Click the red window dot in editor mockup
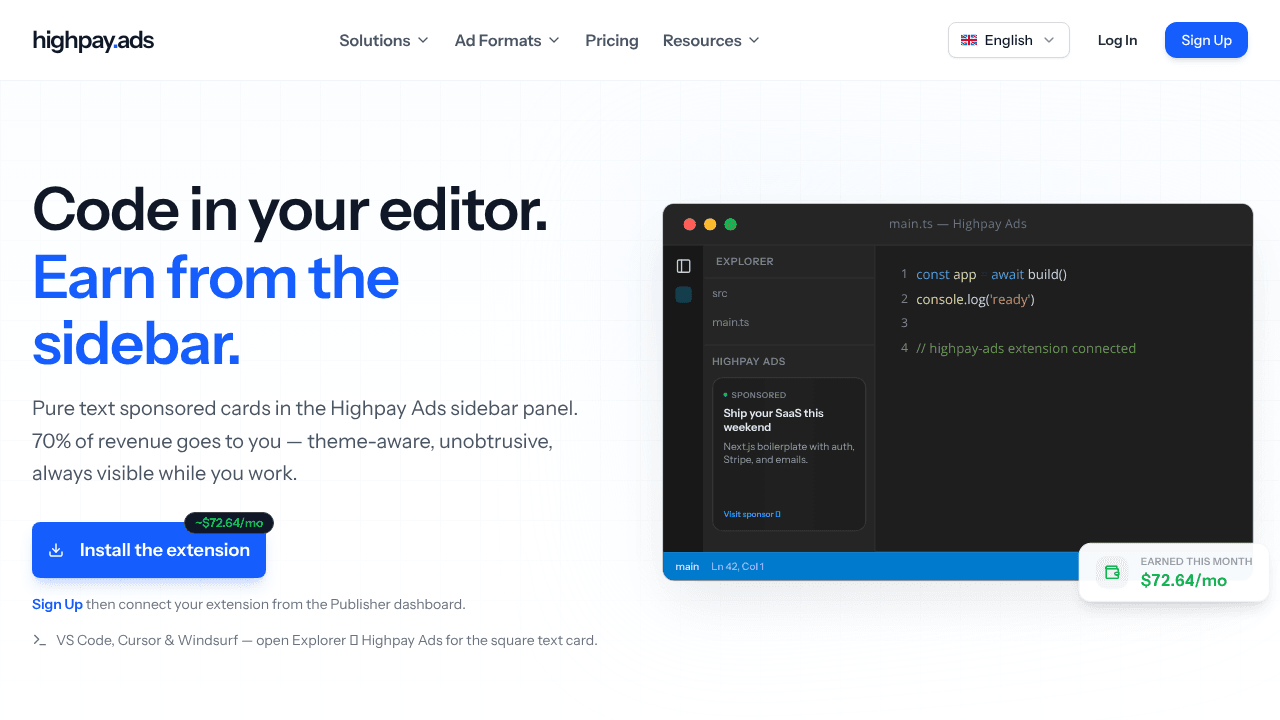 click(690, 224)
